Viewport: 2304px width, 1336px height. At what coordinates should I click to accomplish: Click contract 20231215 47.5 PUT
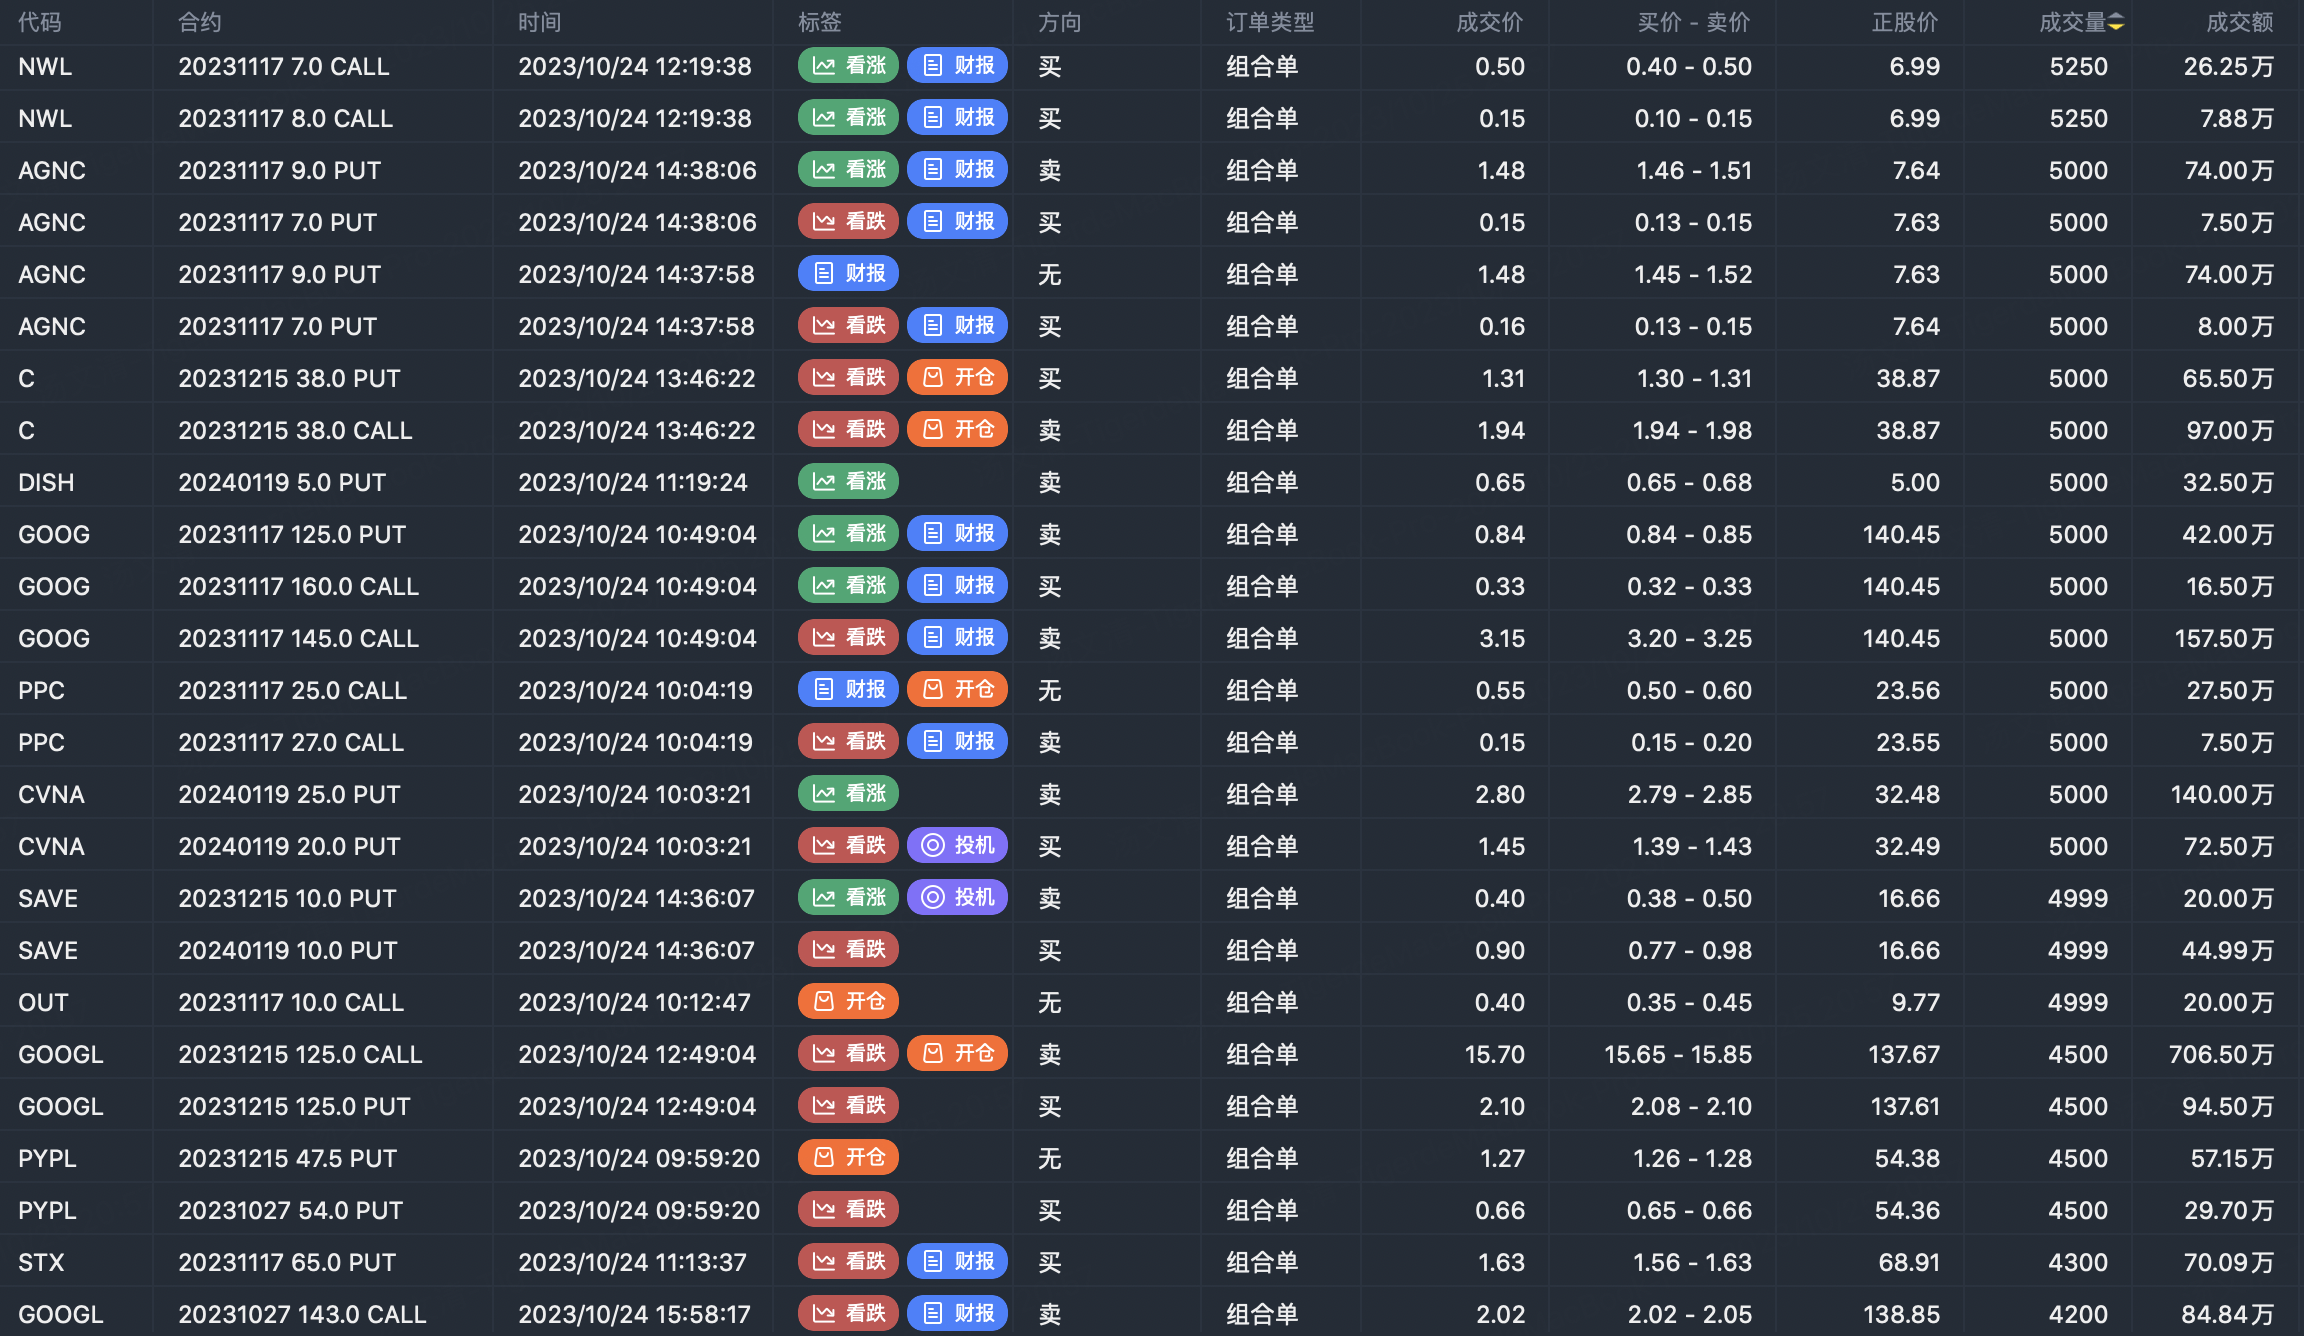point(287,1159)
